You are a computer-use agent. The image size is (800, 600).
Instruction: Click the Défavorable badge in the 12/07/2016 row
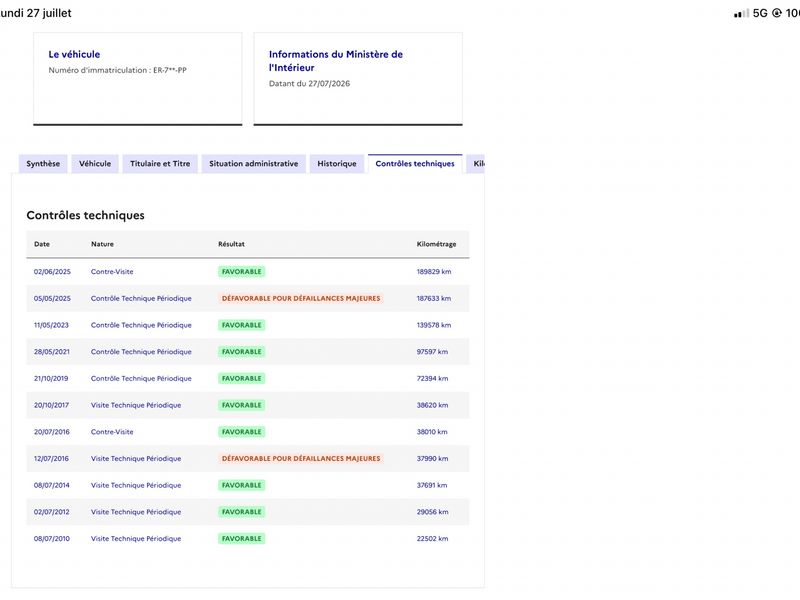point(301,459)
